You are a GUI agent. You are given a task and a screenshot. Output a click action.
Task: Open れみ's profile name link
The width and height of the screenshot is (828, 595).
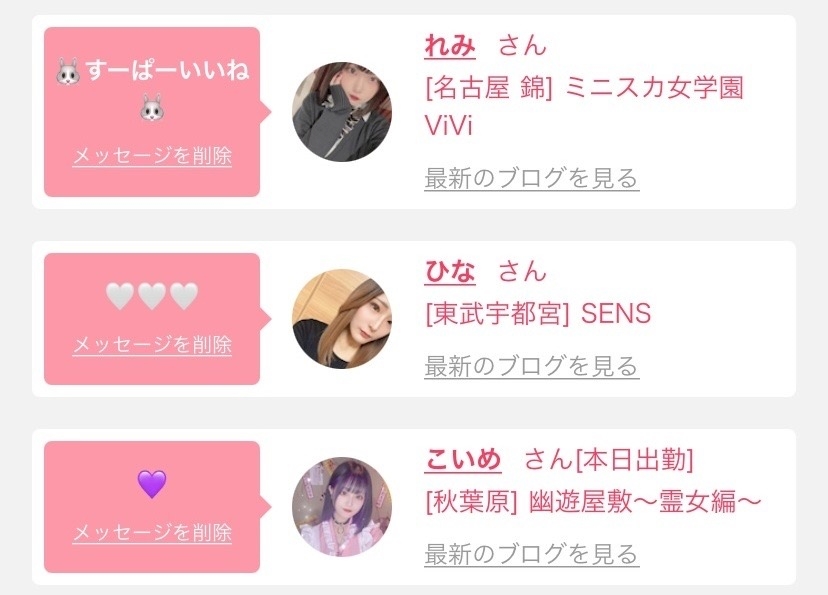450,45
